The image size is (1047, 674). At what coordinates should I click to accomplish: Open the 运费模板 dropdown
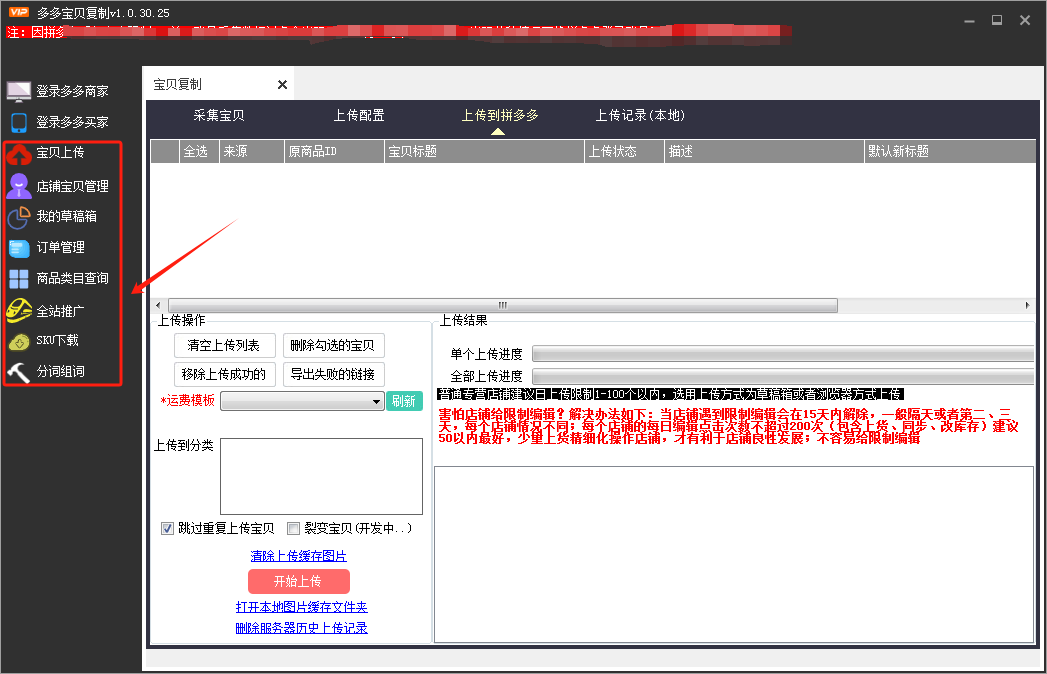302,401
